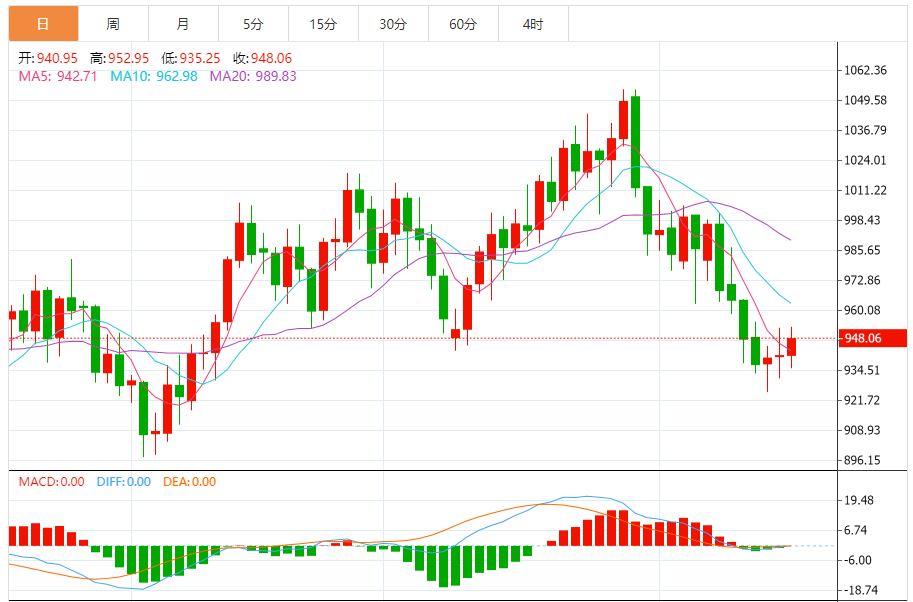The image size is (913, 602).
Task: Open the 15分 timeframe tab
Action: point(323,24)
